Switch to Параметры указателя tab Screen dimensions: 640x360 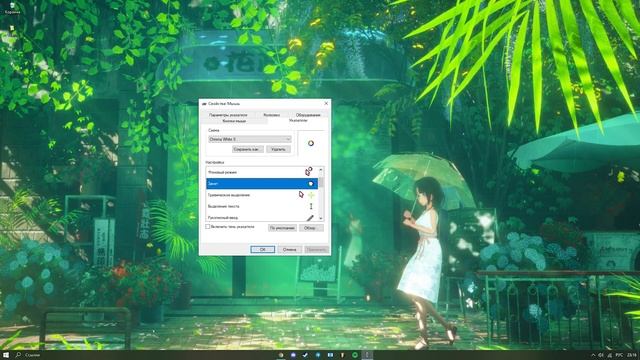pyautogui.click(x=228, y=115)
